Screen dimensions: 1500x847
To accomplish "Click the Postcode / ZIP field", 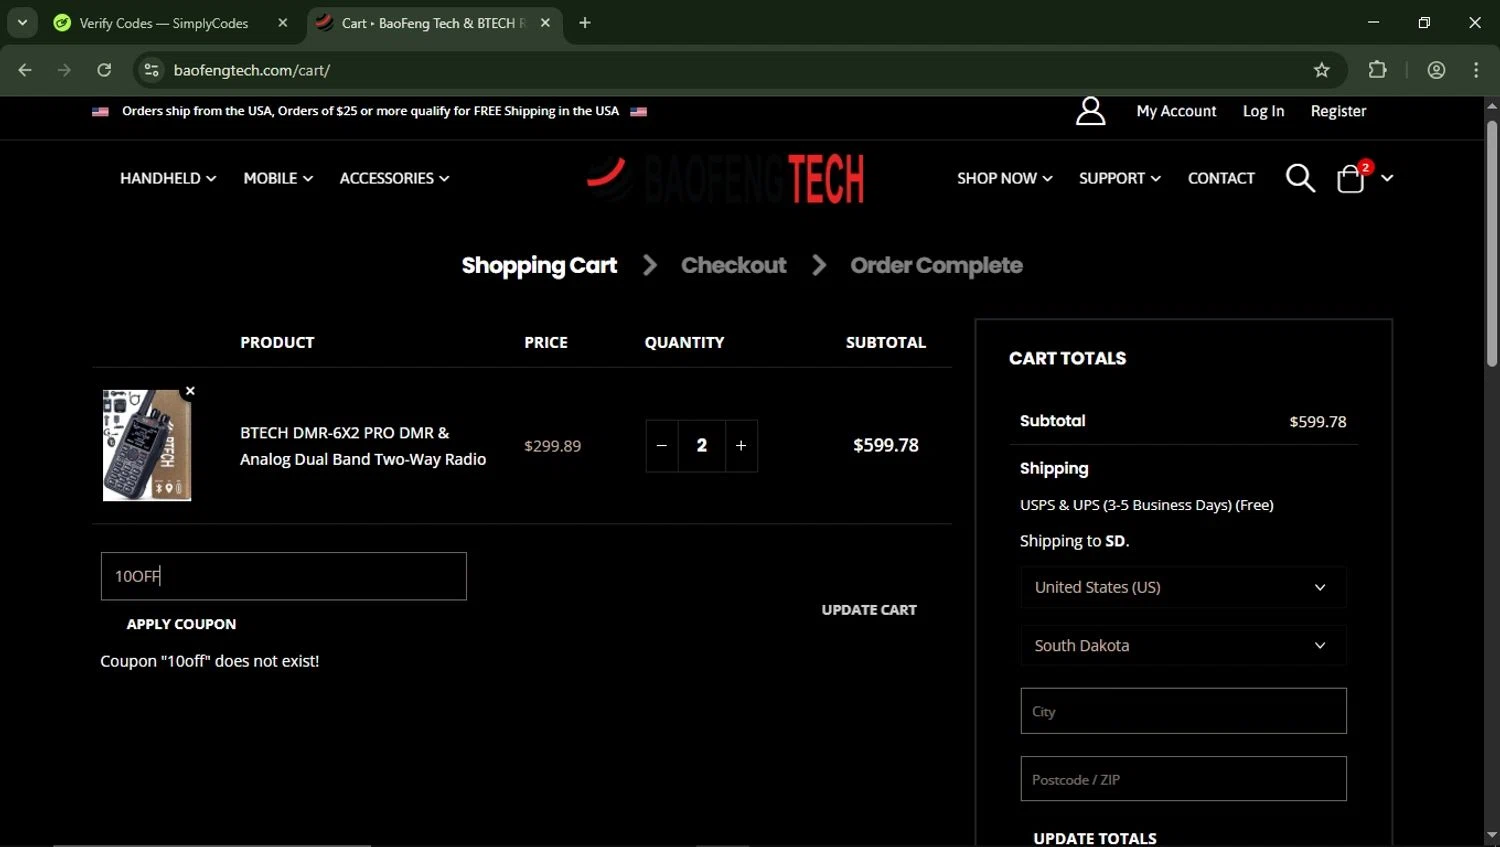I will (x=1183, y=779).
